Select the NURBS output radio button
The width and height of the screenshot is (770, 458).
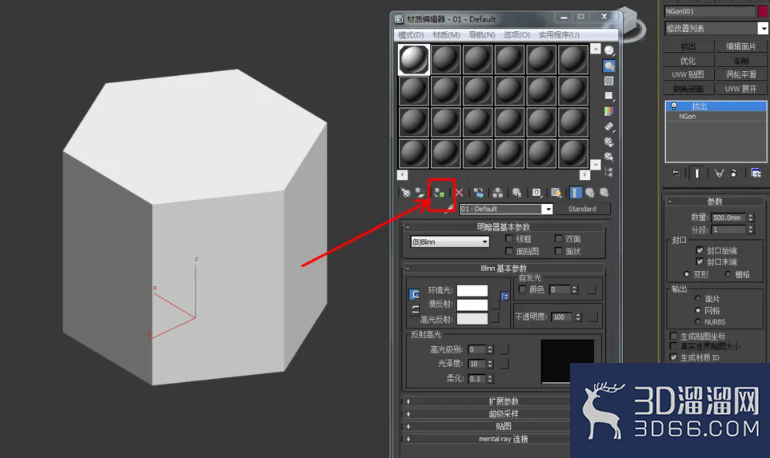(698, 322)
